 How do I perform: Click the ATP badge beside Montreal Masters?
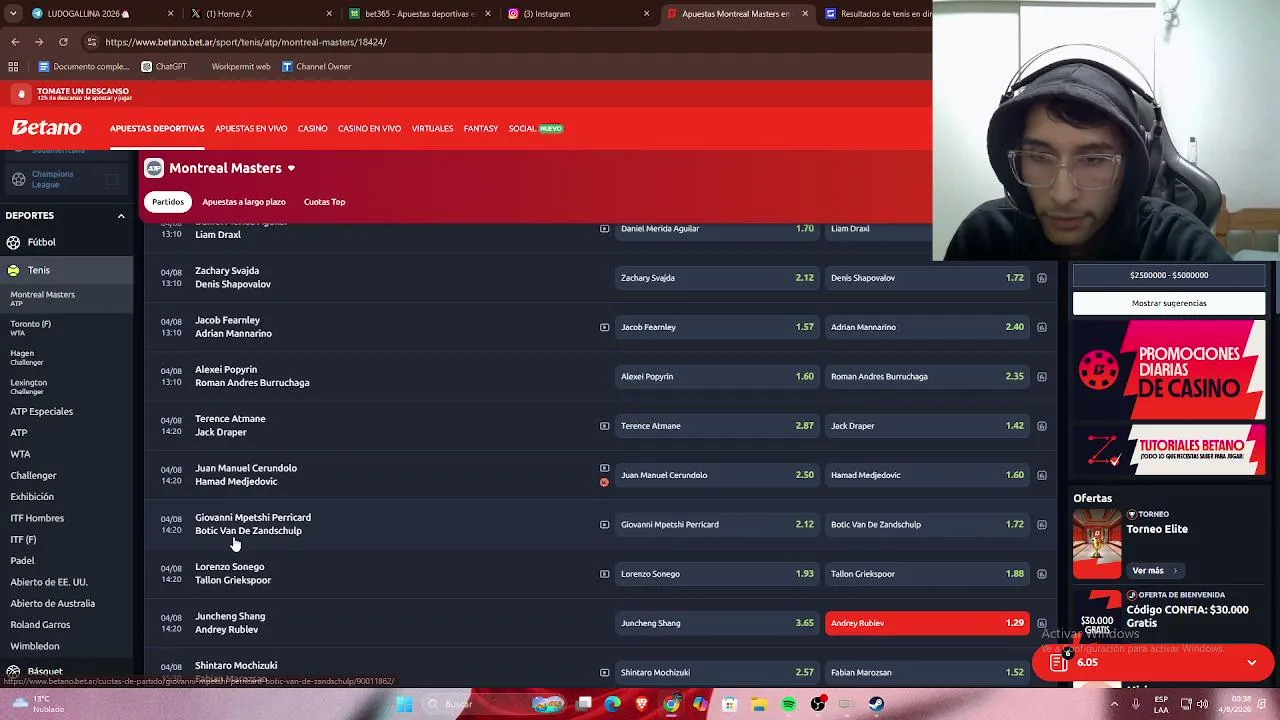click(x=154, y=168)
